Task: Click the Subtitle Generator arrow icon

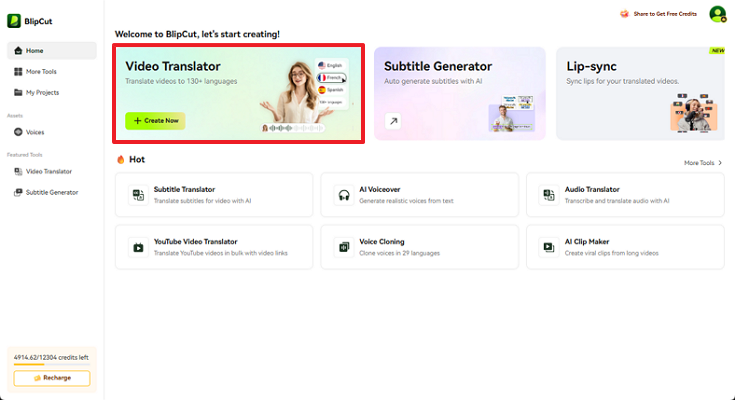Action: pyautogui.click(x=393, y=121)
